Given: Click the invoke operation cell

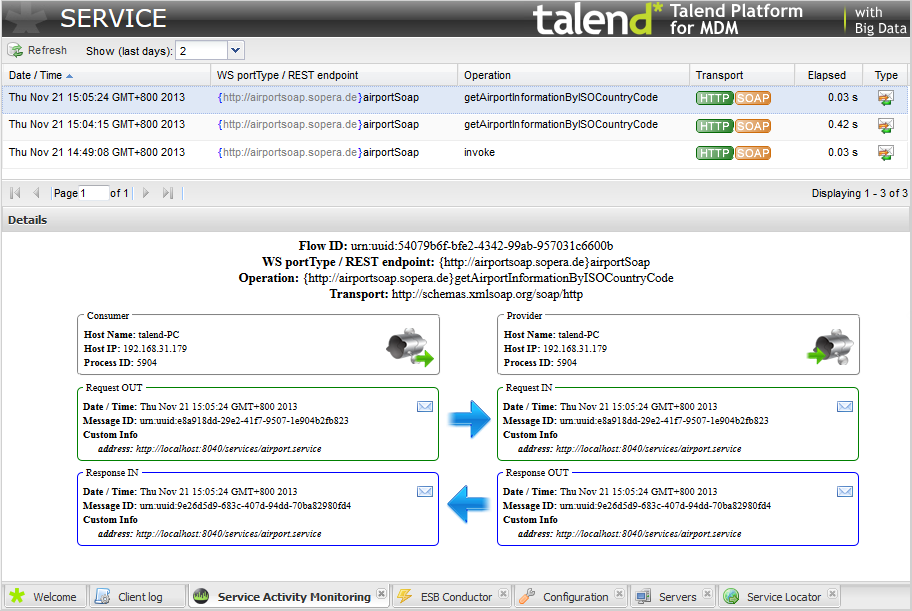Looking at the screenshot, I should [479, 152].
